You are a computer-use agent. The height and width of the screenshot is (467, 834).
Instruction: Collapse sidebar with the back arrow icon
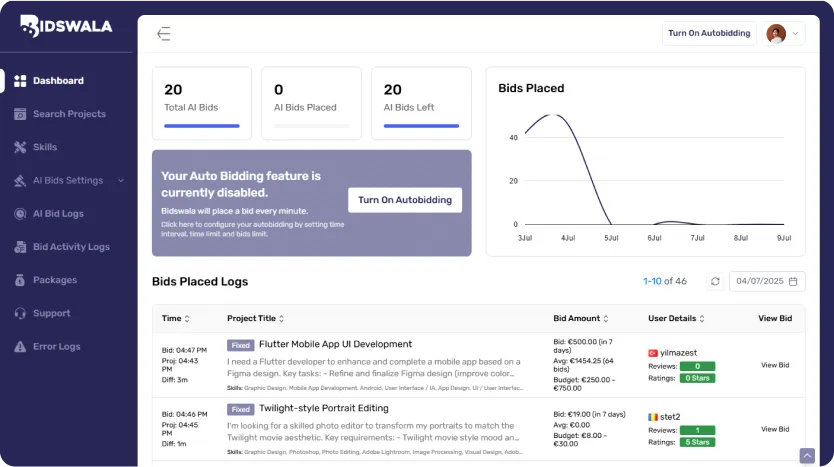tap(164, 34)
